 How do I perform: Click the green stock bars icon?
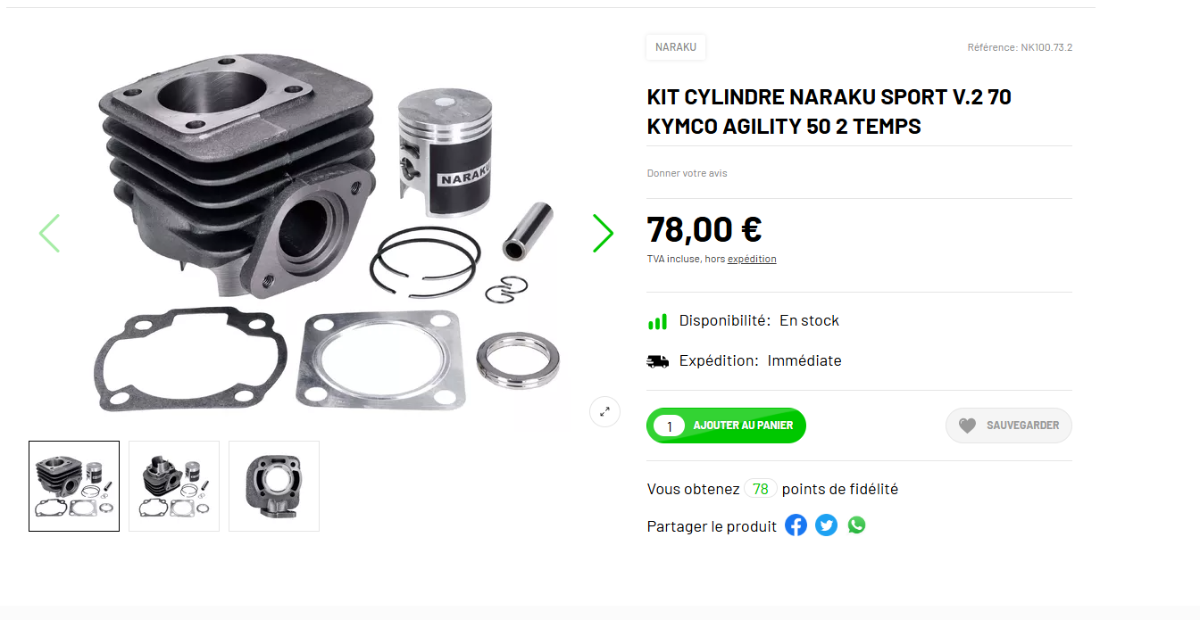657,321
